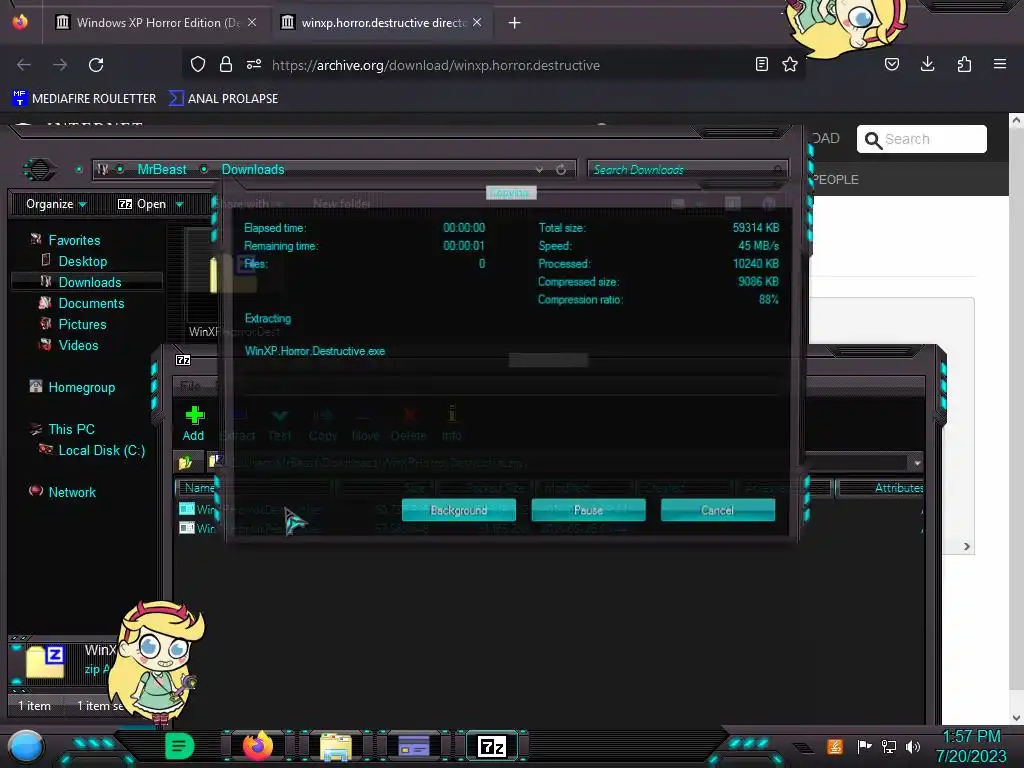The height and width of the screenshot is (768, 1024).
Task: Open Documents in the navigation pane
Action: [91, 303]
